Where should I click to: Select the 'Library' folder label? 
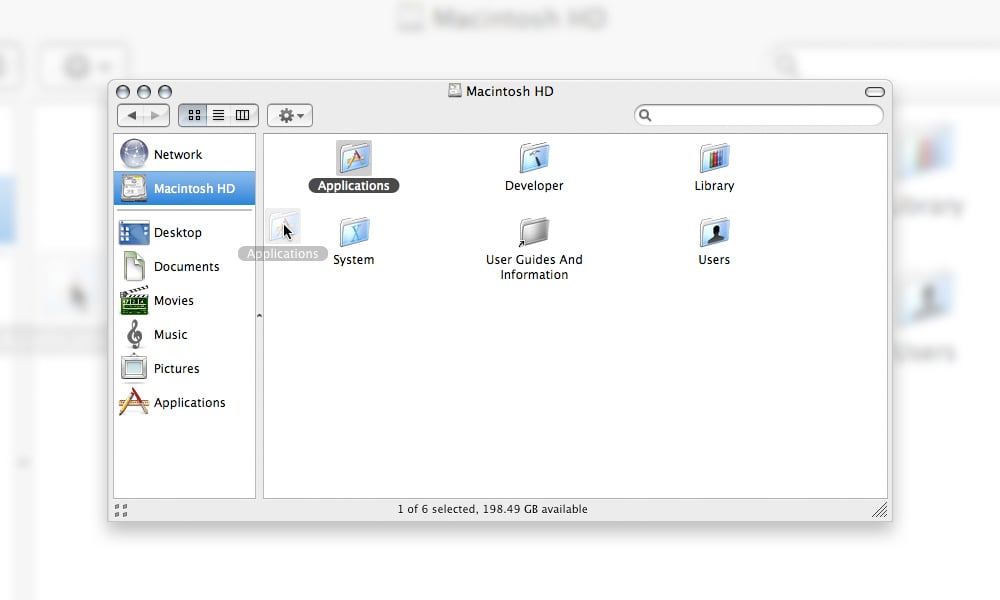click(x=714, y=186)
